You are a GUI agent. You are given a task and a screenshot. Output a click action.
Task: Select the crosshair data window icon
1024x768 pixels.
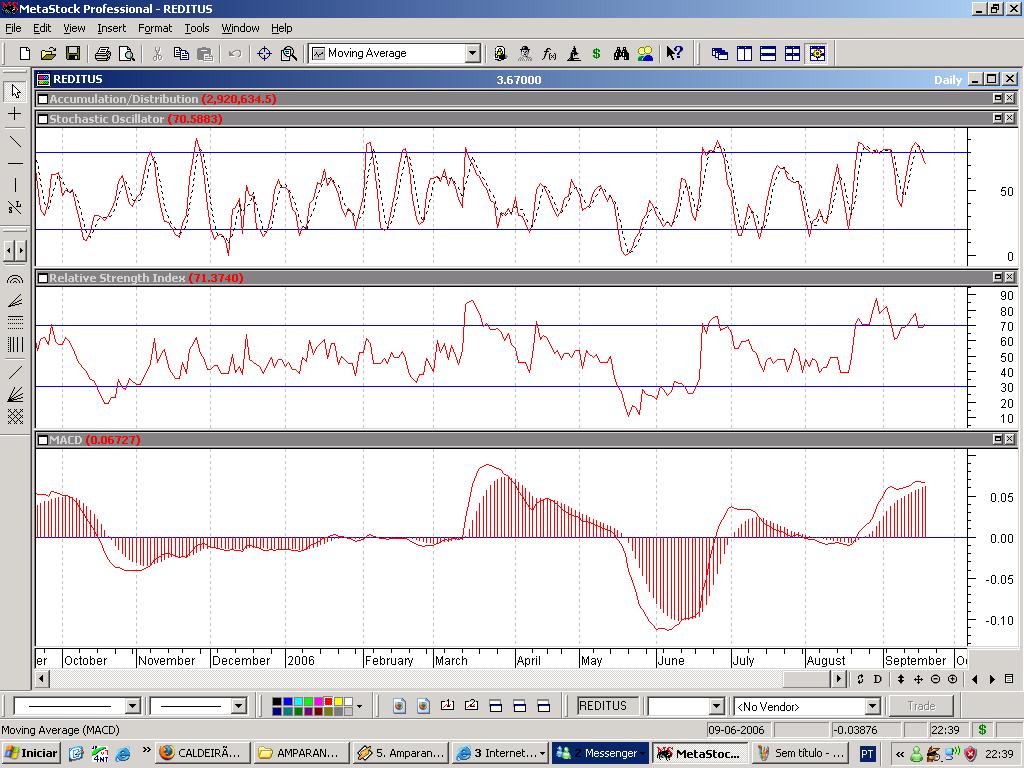pos(265,54)
